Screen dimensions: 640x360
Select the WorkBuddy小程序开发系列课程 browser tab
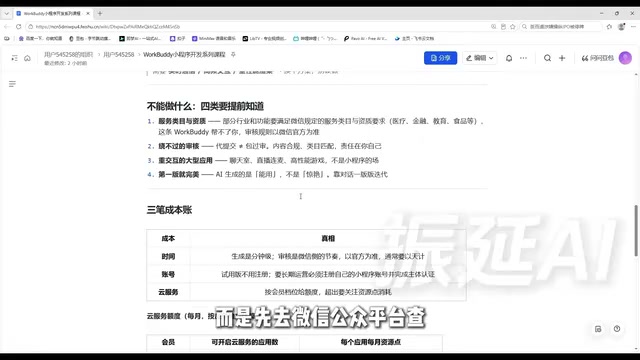53,13
